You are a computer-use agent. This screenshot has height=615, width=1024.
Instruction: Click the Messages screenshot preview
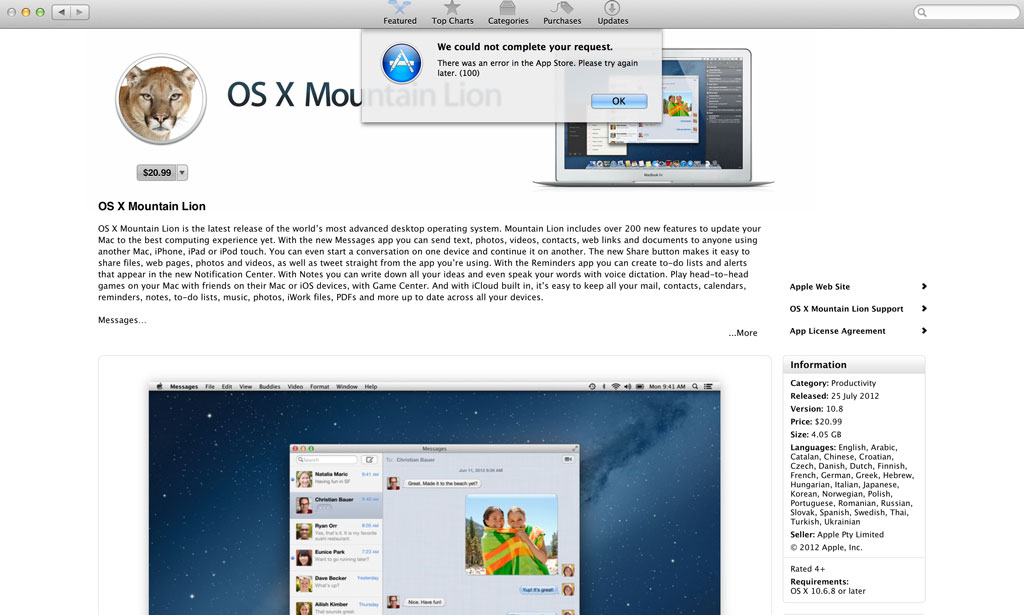tap(434, 497)
